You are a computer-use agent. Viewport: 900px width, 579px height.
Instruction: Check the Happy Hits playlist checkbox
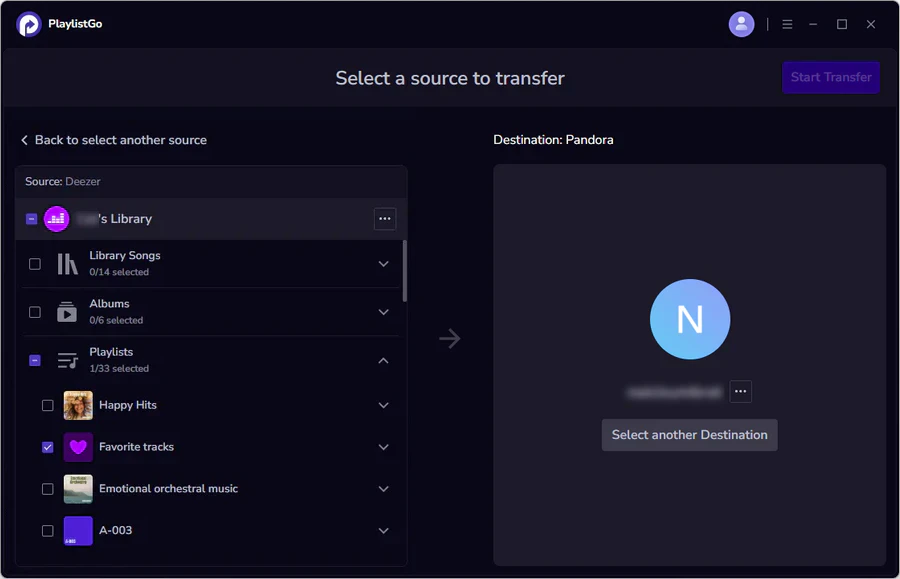click(48, 406)
